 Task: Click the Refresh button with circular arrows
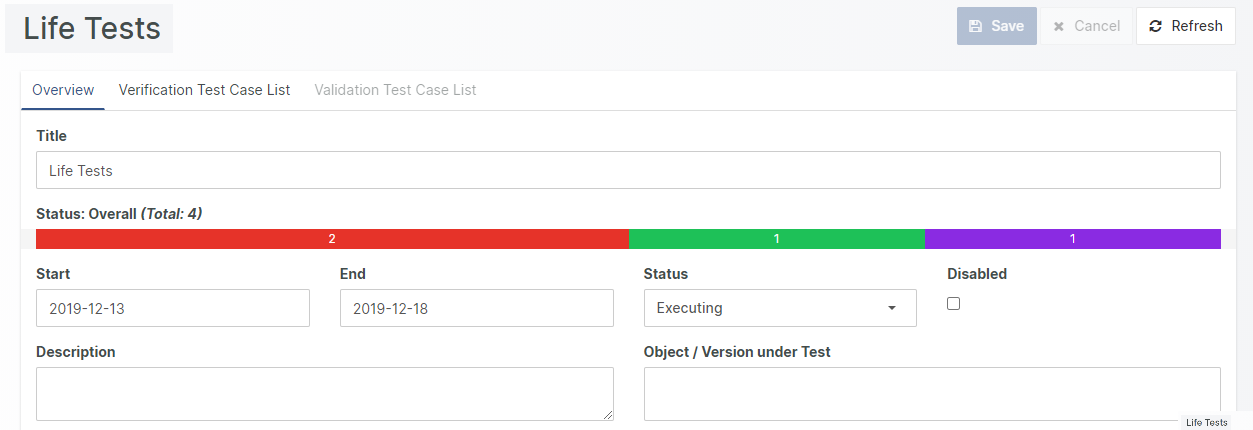(1185, 26)
